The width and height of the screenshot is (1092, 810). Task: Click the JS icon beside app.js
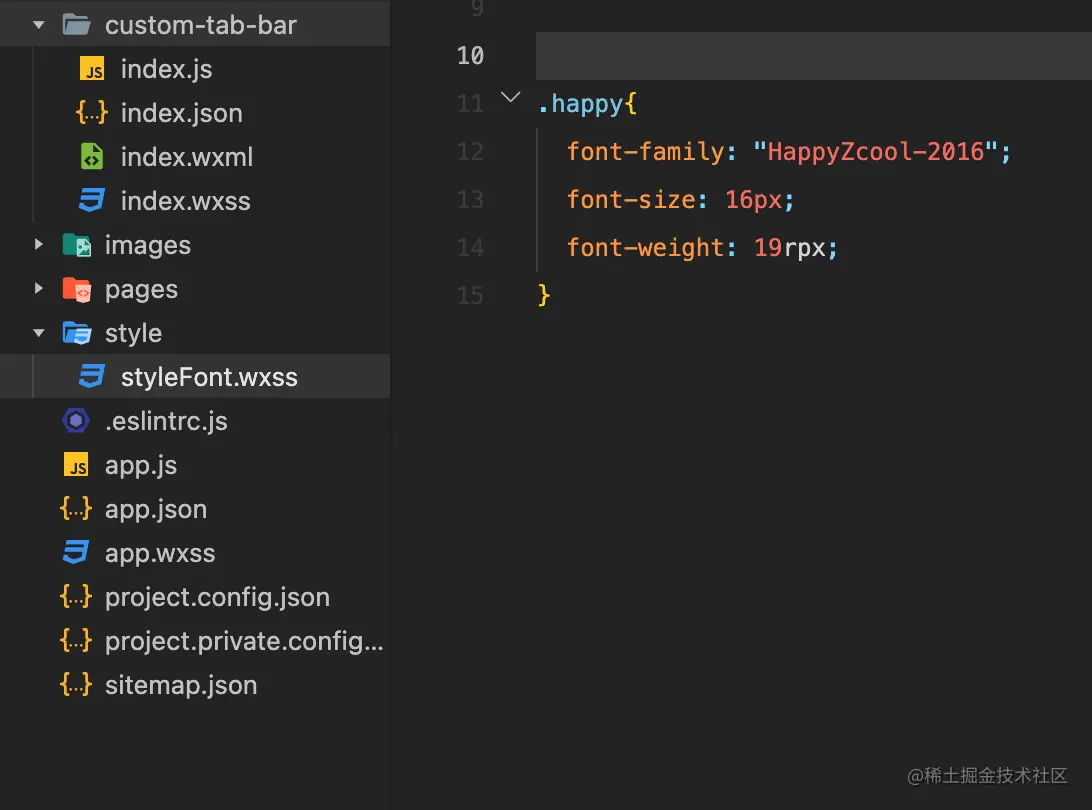pyautogui.click(x=76, y=465)
